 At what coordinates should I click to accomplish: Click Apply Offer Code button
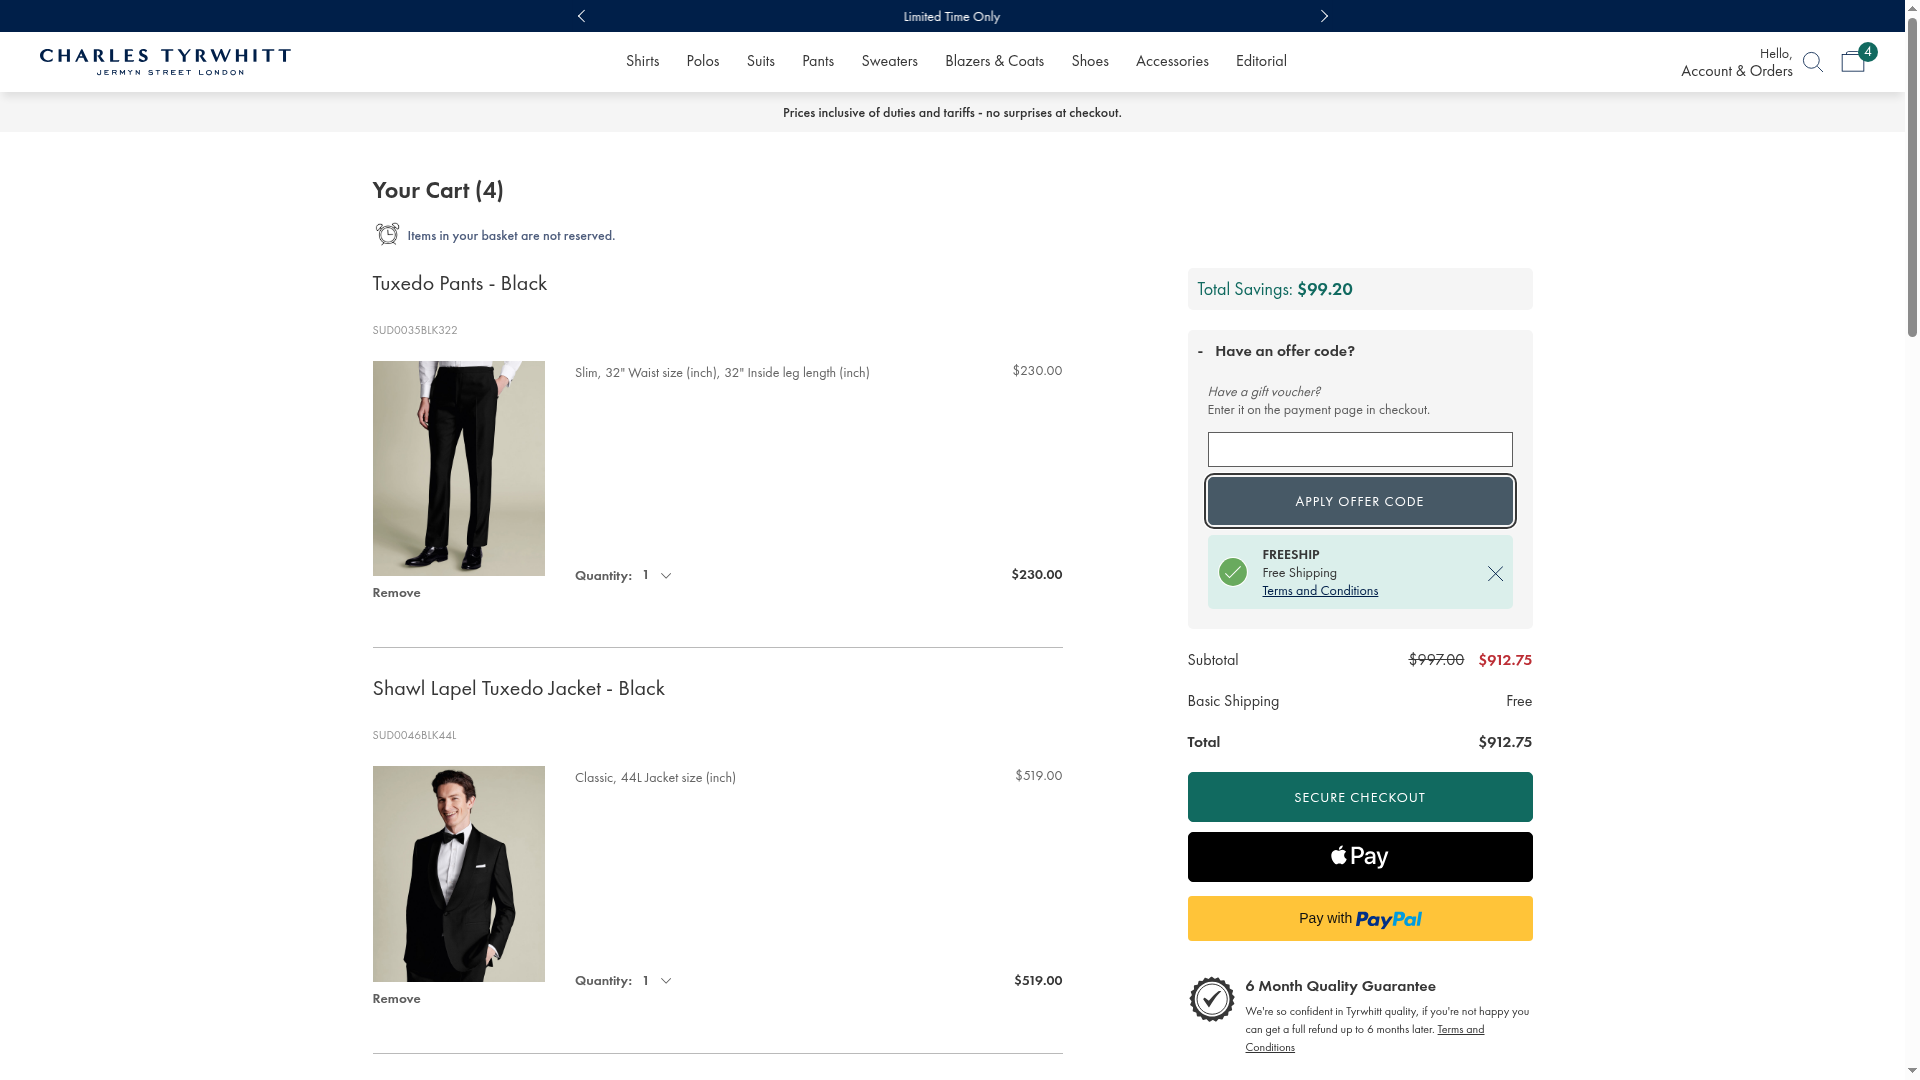(1359, 501)
